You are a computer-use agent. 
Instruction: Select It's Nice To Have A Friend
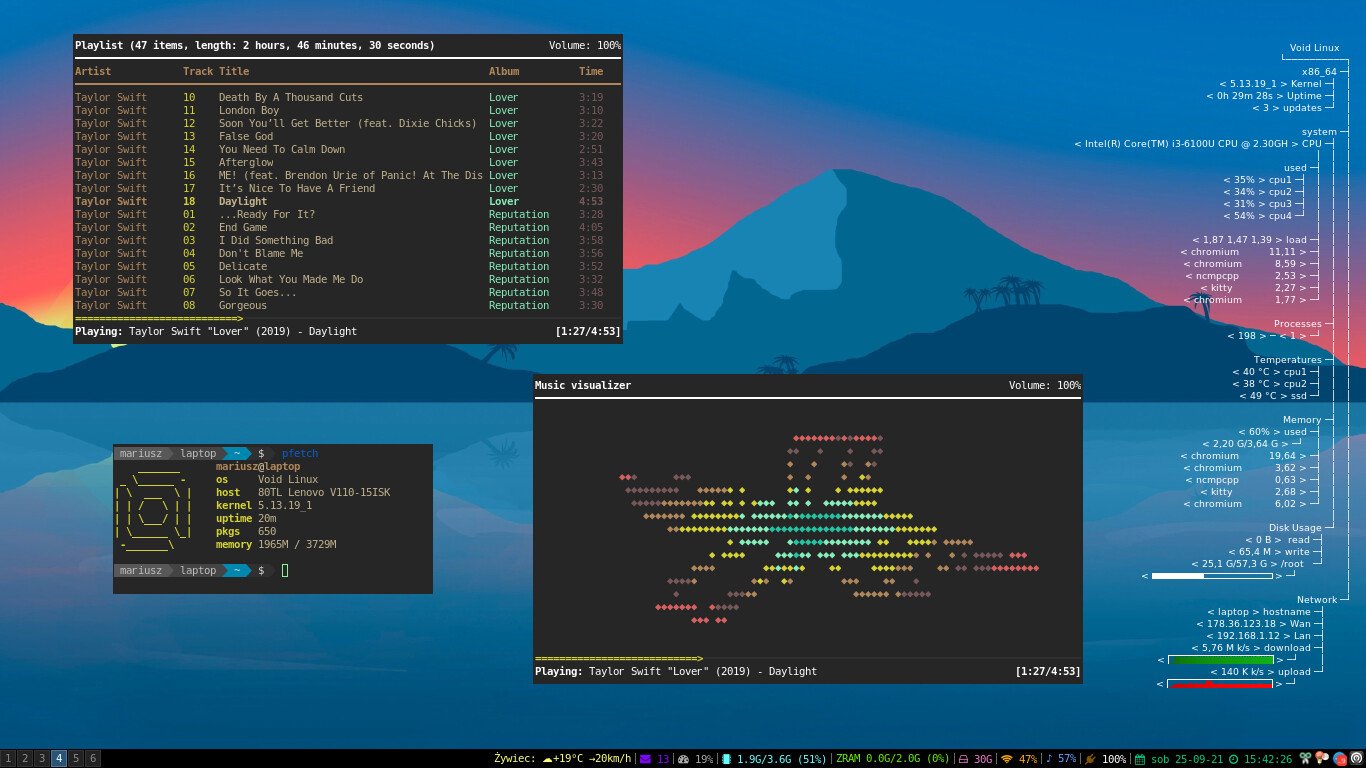(347, 188)
